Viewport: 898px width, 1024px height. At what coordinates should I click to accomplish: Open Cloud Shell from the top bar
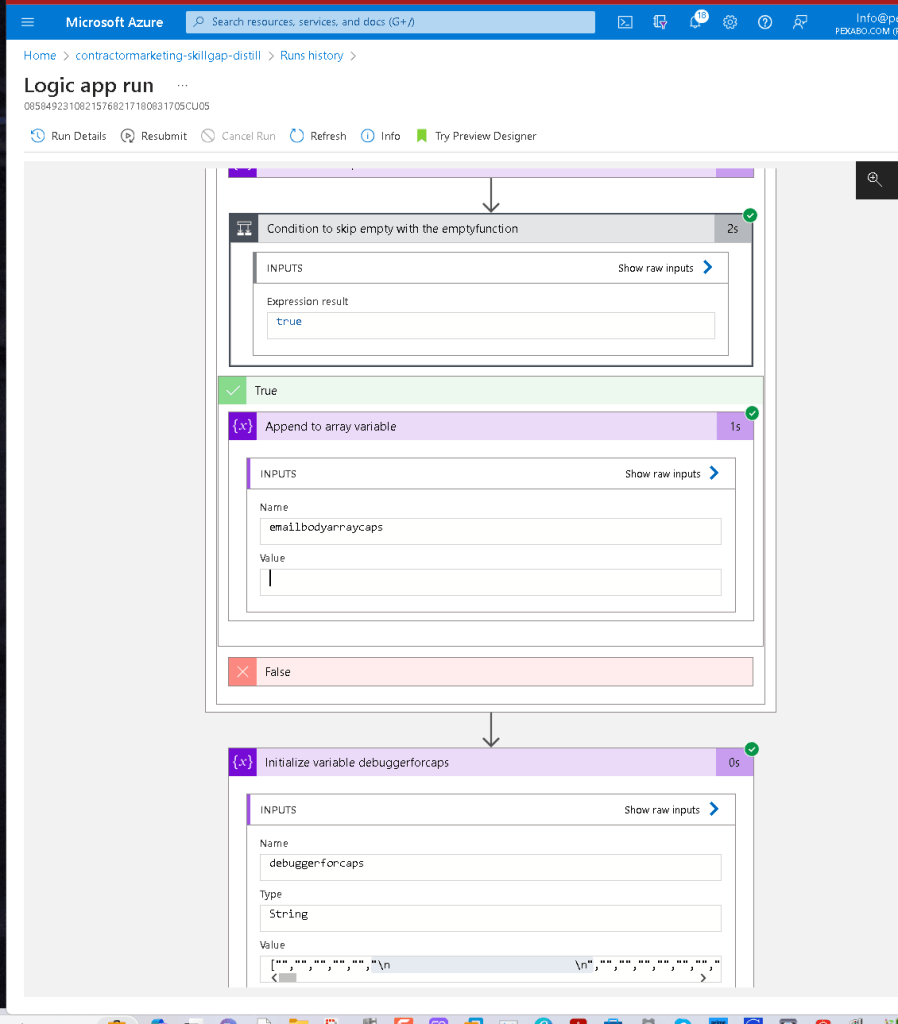(x=625, y=22)
